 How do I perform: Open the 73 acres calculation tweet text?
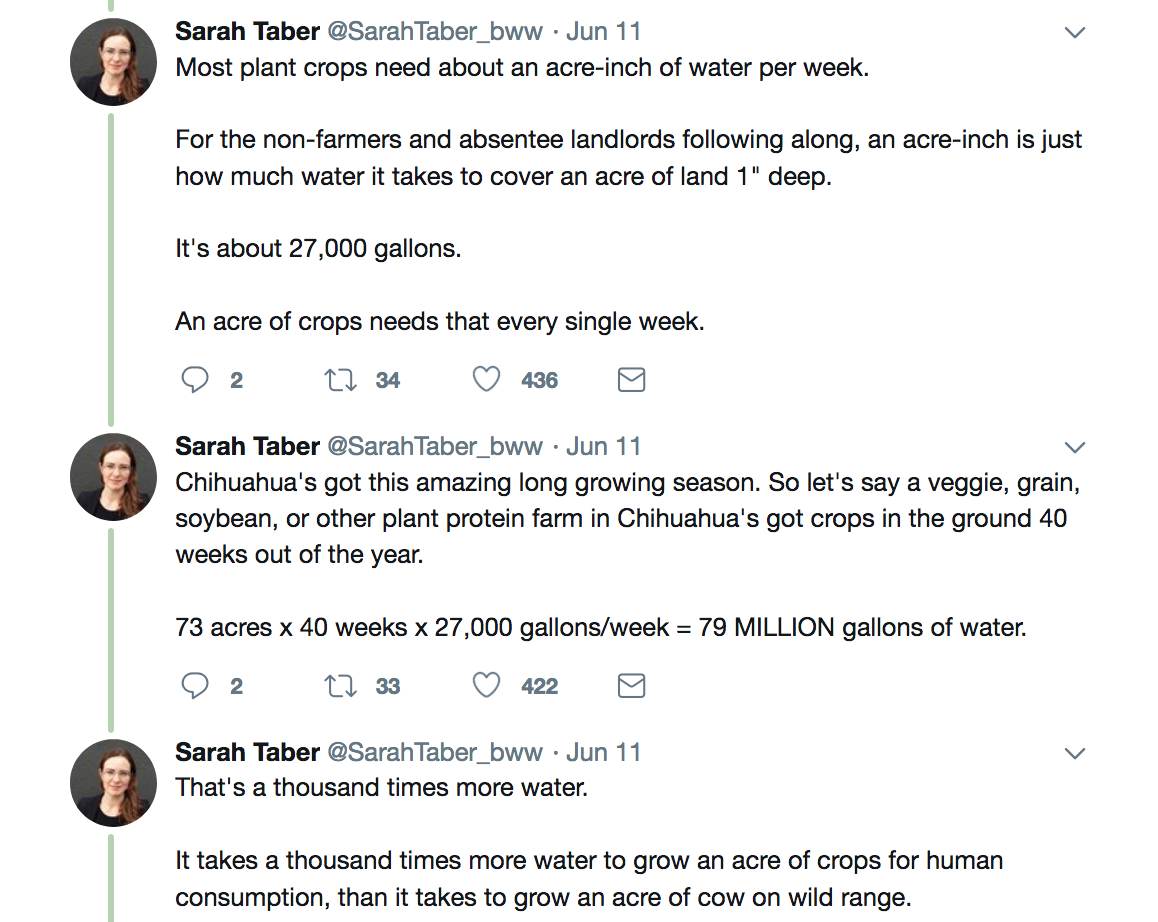600,628
